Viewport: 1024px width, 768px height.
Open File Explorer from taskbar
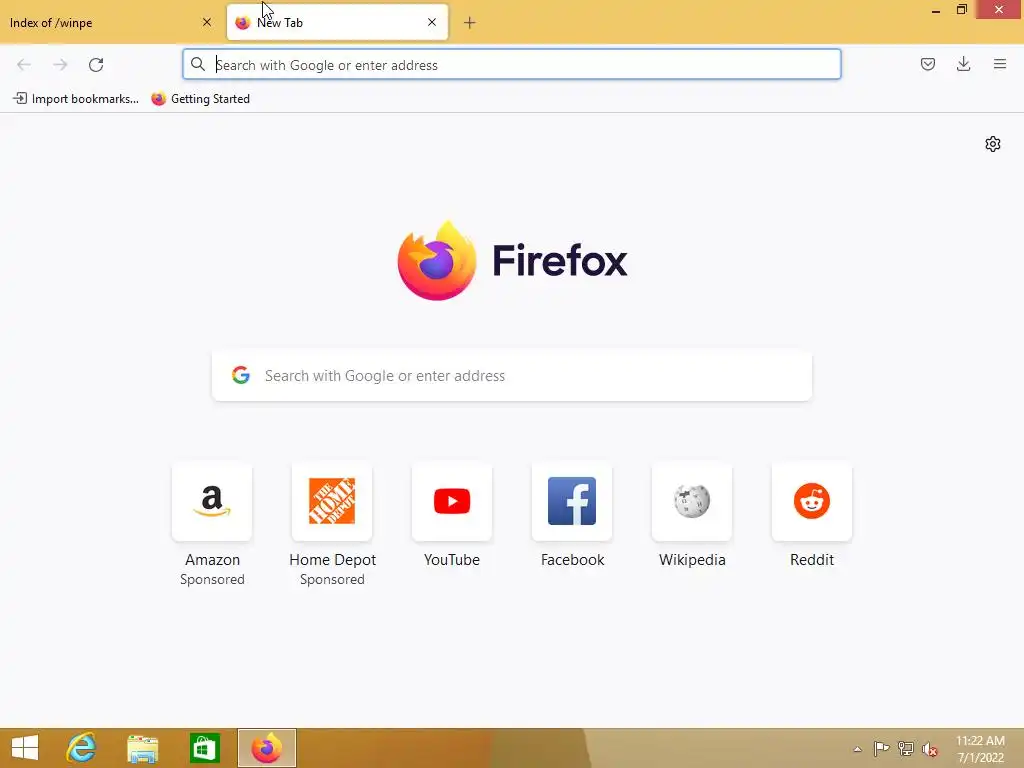click(x=142, y=748)
